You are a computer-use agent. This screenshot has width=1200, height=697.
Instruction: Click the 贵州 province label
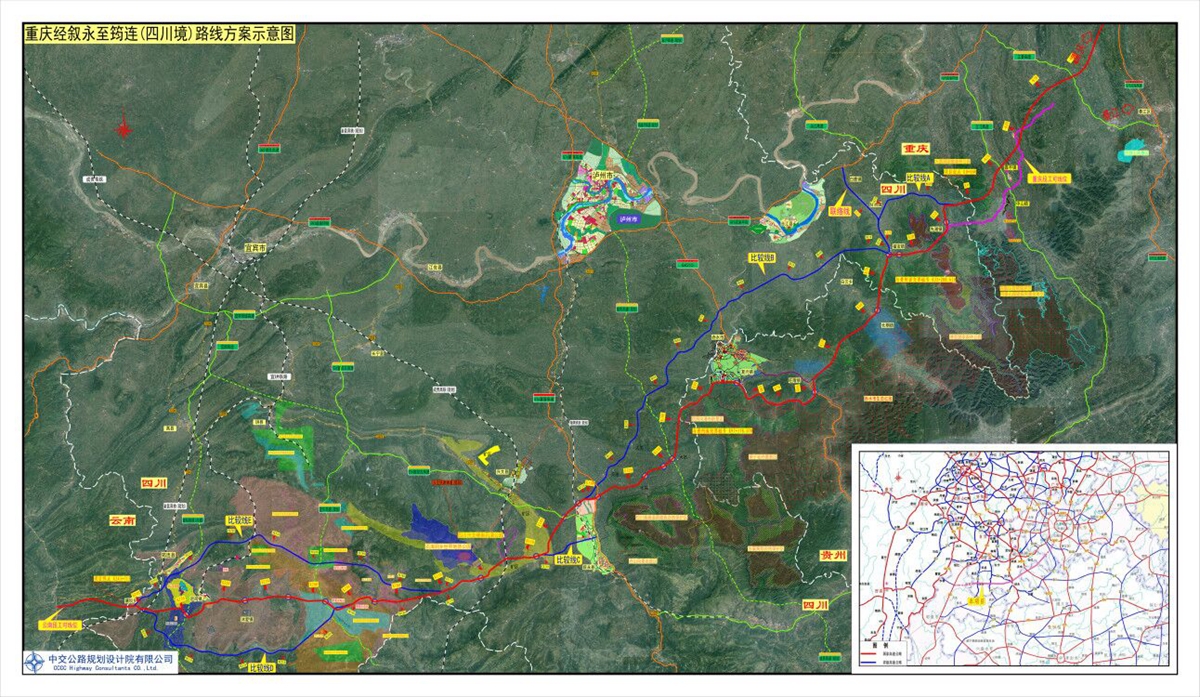click(834, 553)
